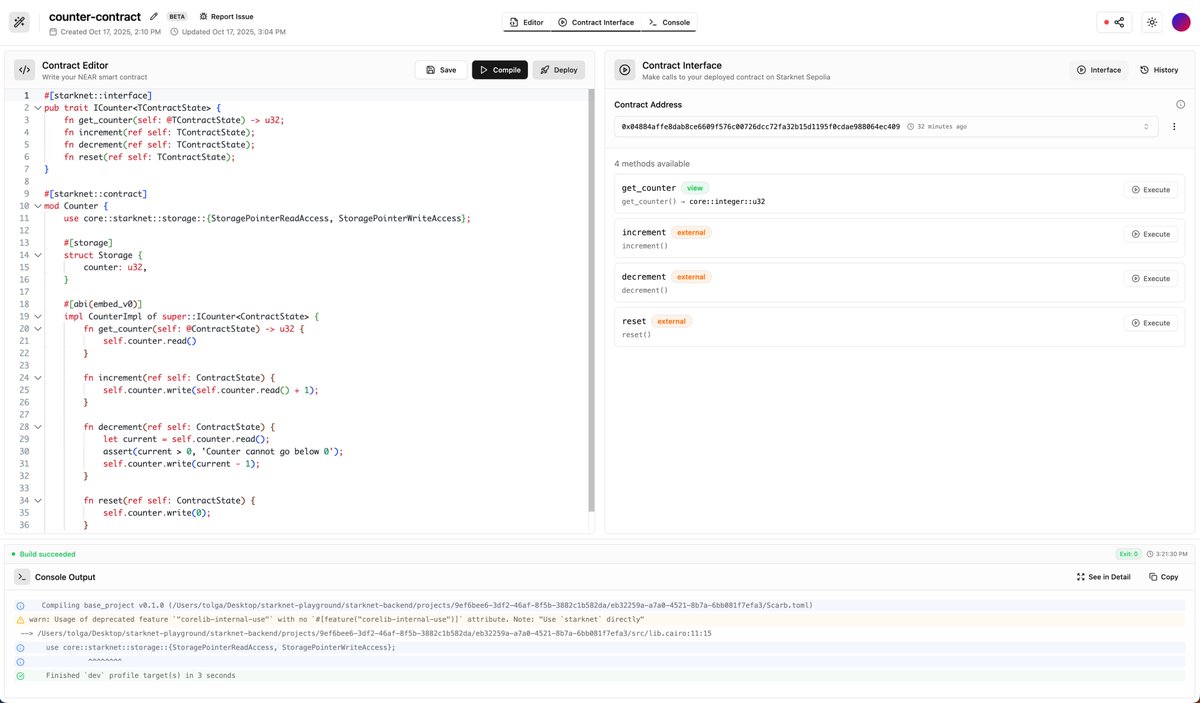Click the 'Exit: 0' status badge
1200x703 pixels.
tap(1129, 554)
